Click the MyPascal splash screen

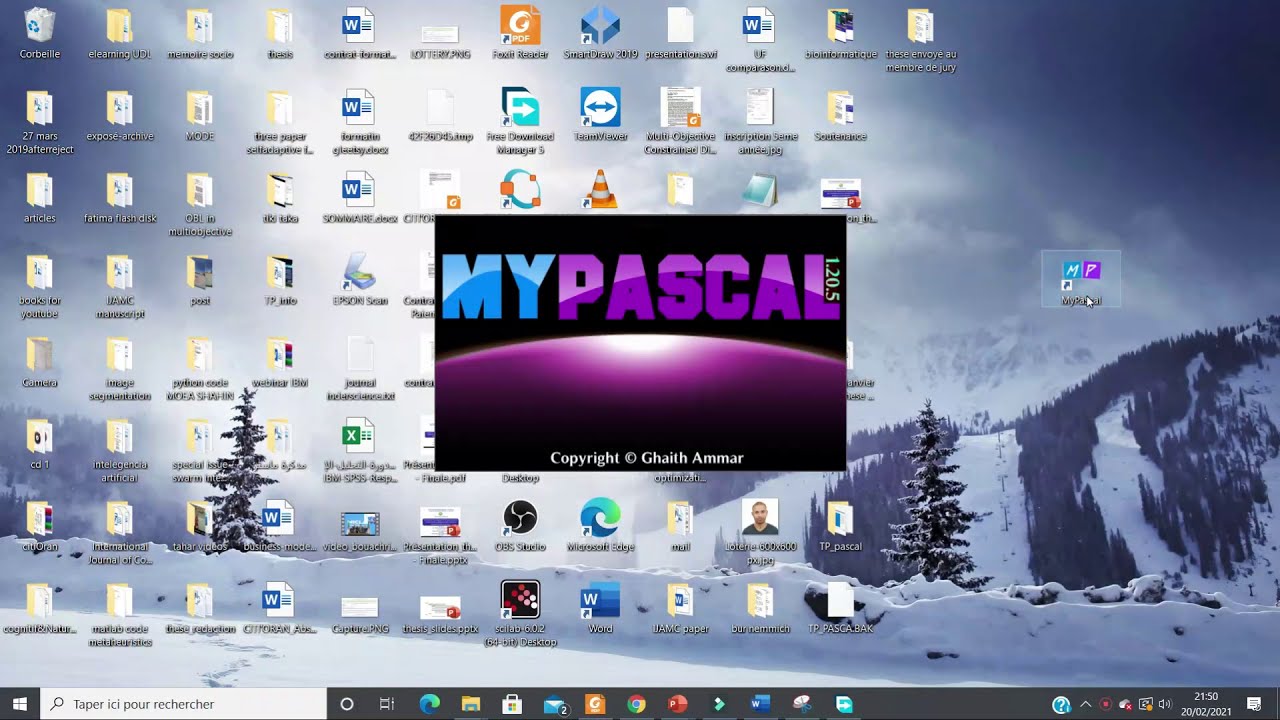click(x=641, y=343)
